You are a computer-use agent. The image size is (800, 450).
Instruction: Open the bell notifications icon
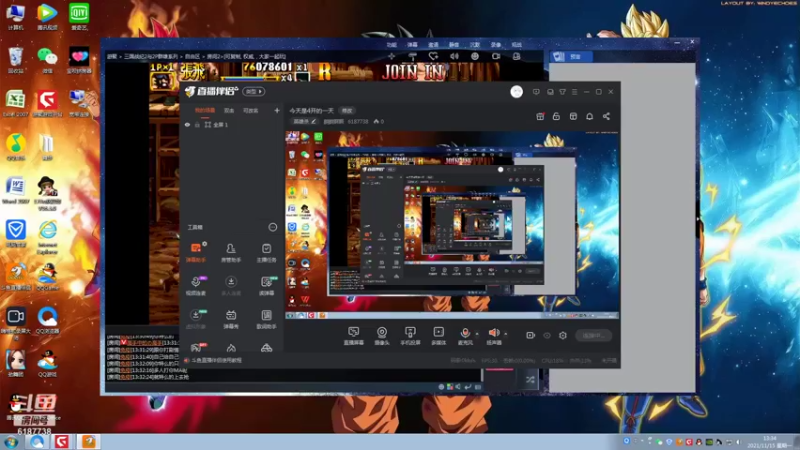coord(589,116)
